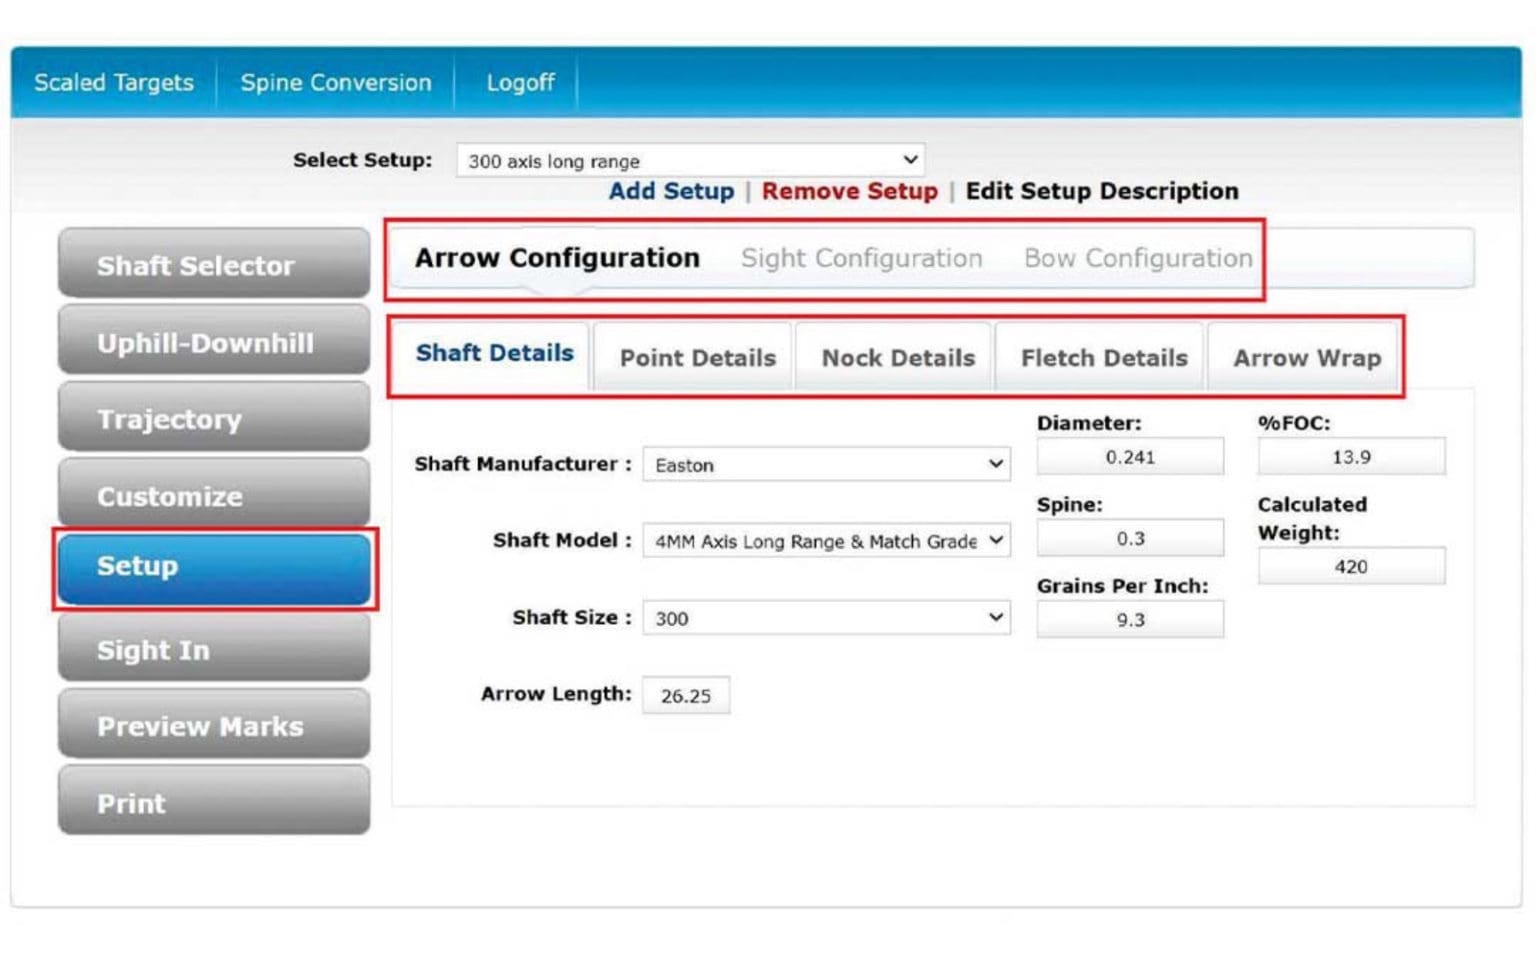Expand the Shaft Size dropdown

coord(825,618)
